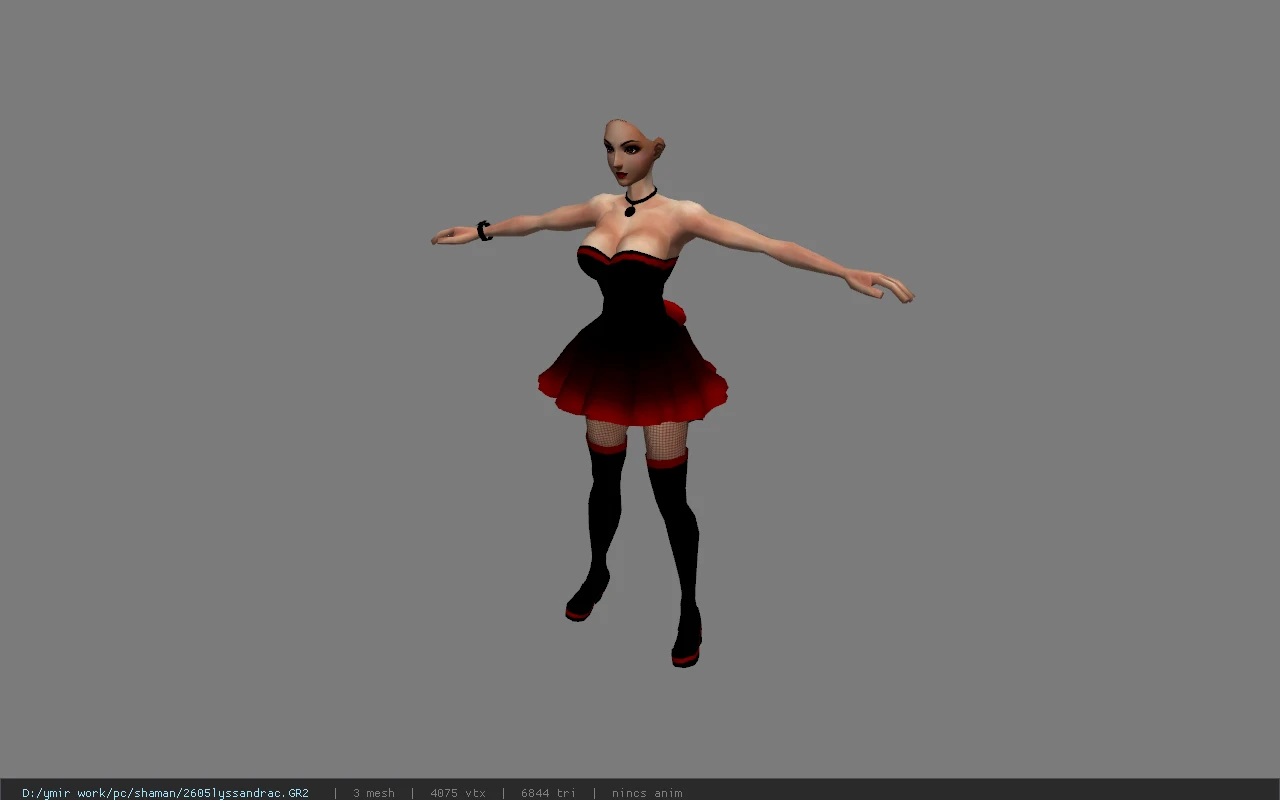Click the red trim on the dress neckline

627,258
